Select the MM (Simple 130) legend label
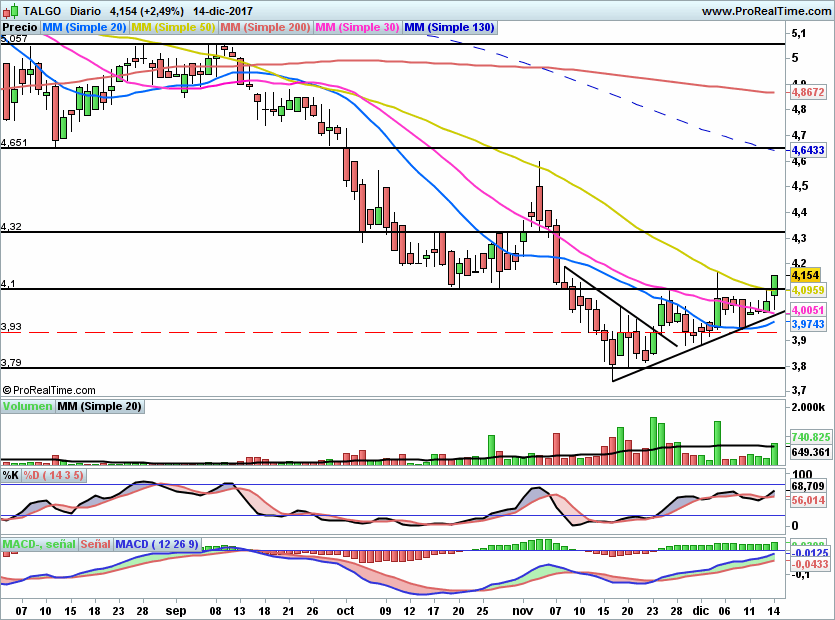Image resolution: width=835 pixels, height=620 pixels. (449, 27)
